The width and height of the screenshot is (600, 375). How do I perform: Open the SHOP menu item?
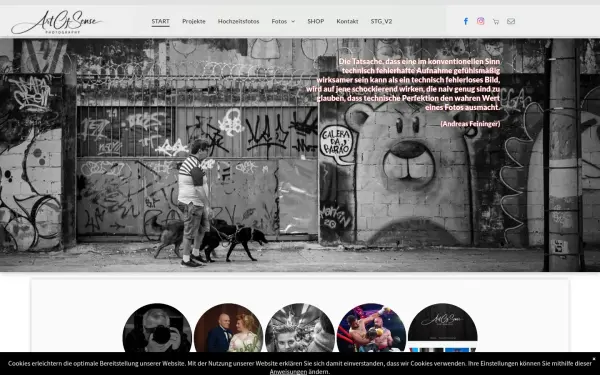pos(316,21)
